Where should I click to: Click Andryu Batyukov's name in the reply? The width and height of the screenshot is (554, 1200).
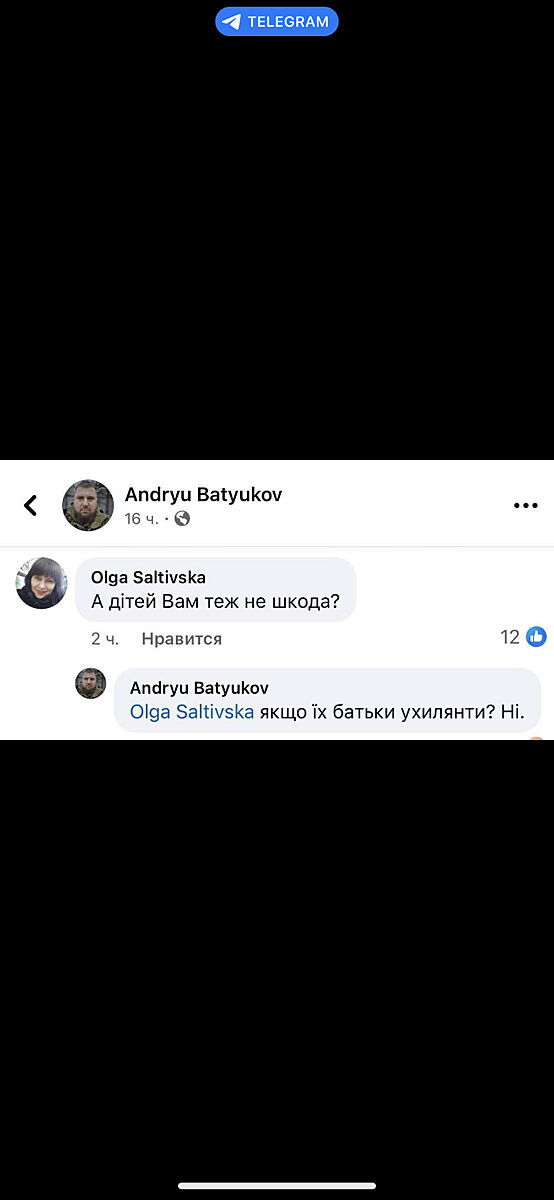[x=199, y=688]
